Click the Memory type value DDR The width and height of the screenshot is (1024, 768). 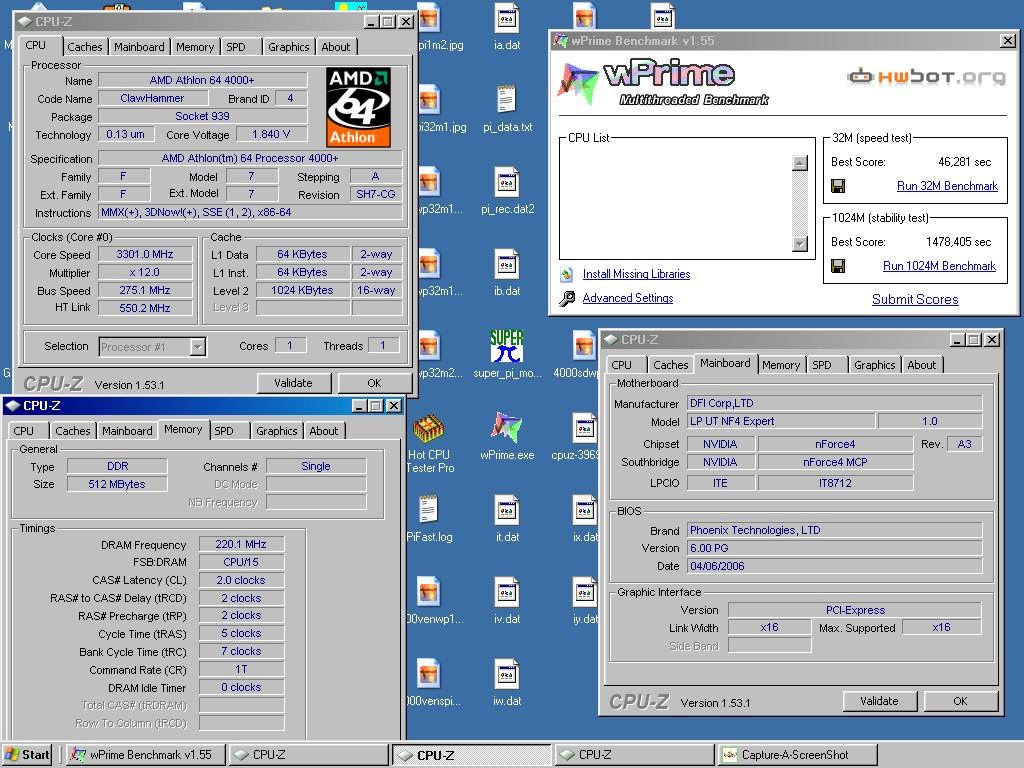[x=118, y=466]
